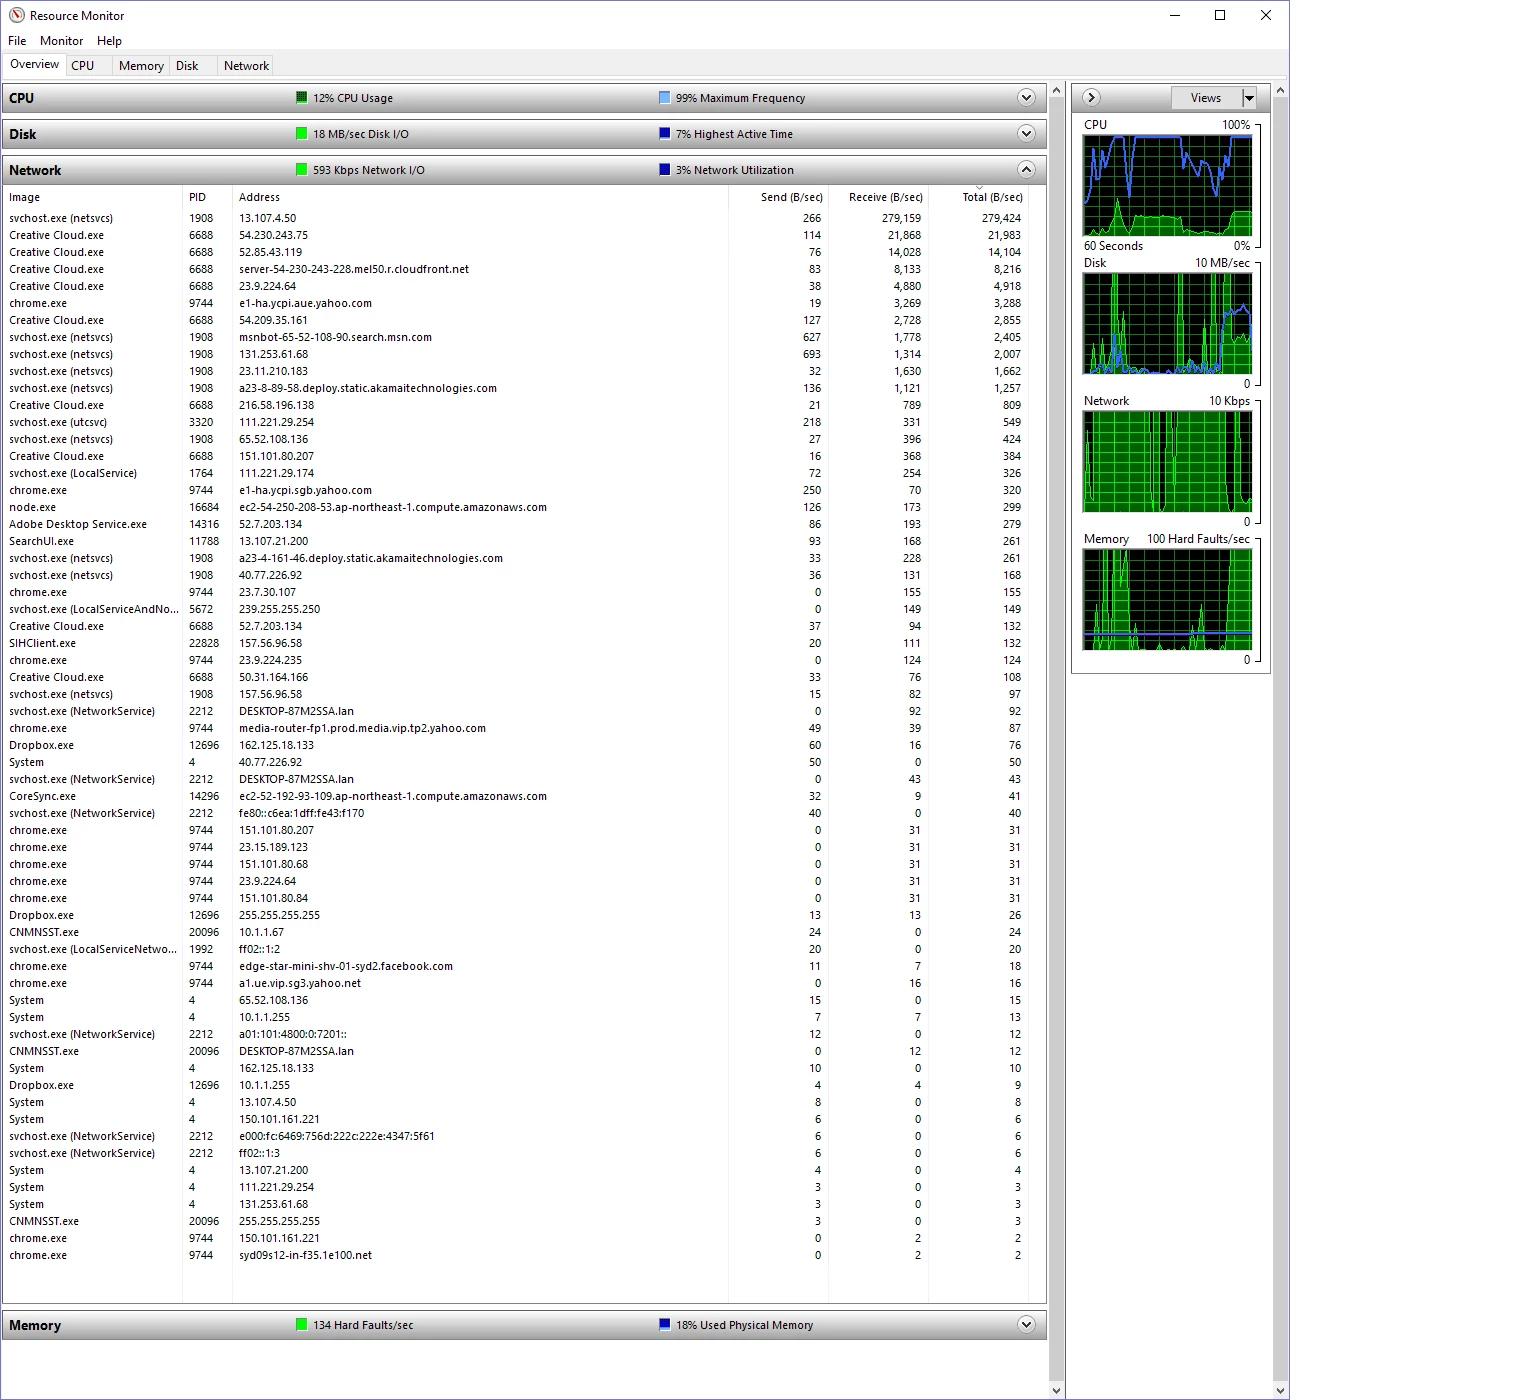Click the Resource Monitor title bar icon
Image resolution: width=1536 pixels, height=1400 pixels.
[17, 15]
